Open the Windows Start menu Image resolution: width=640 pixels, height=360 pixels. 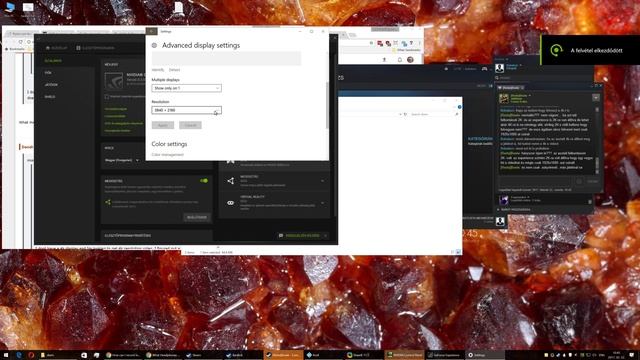[6, 355]
